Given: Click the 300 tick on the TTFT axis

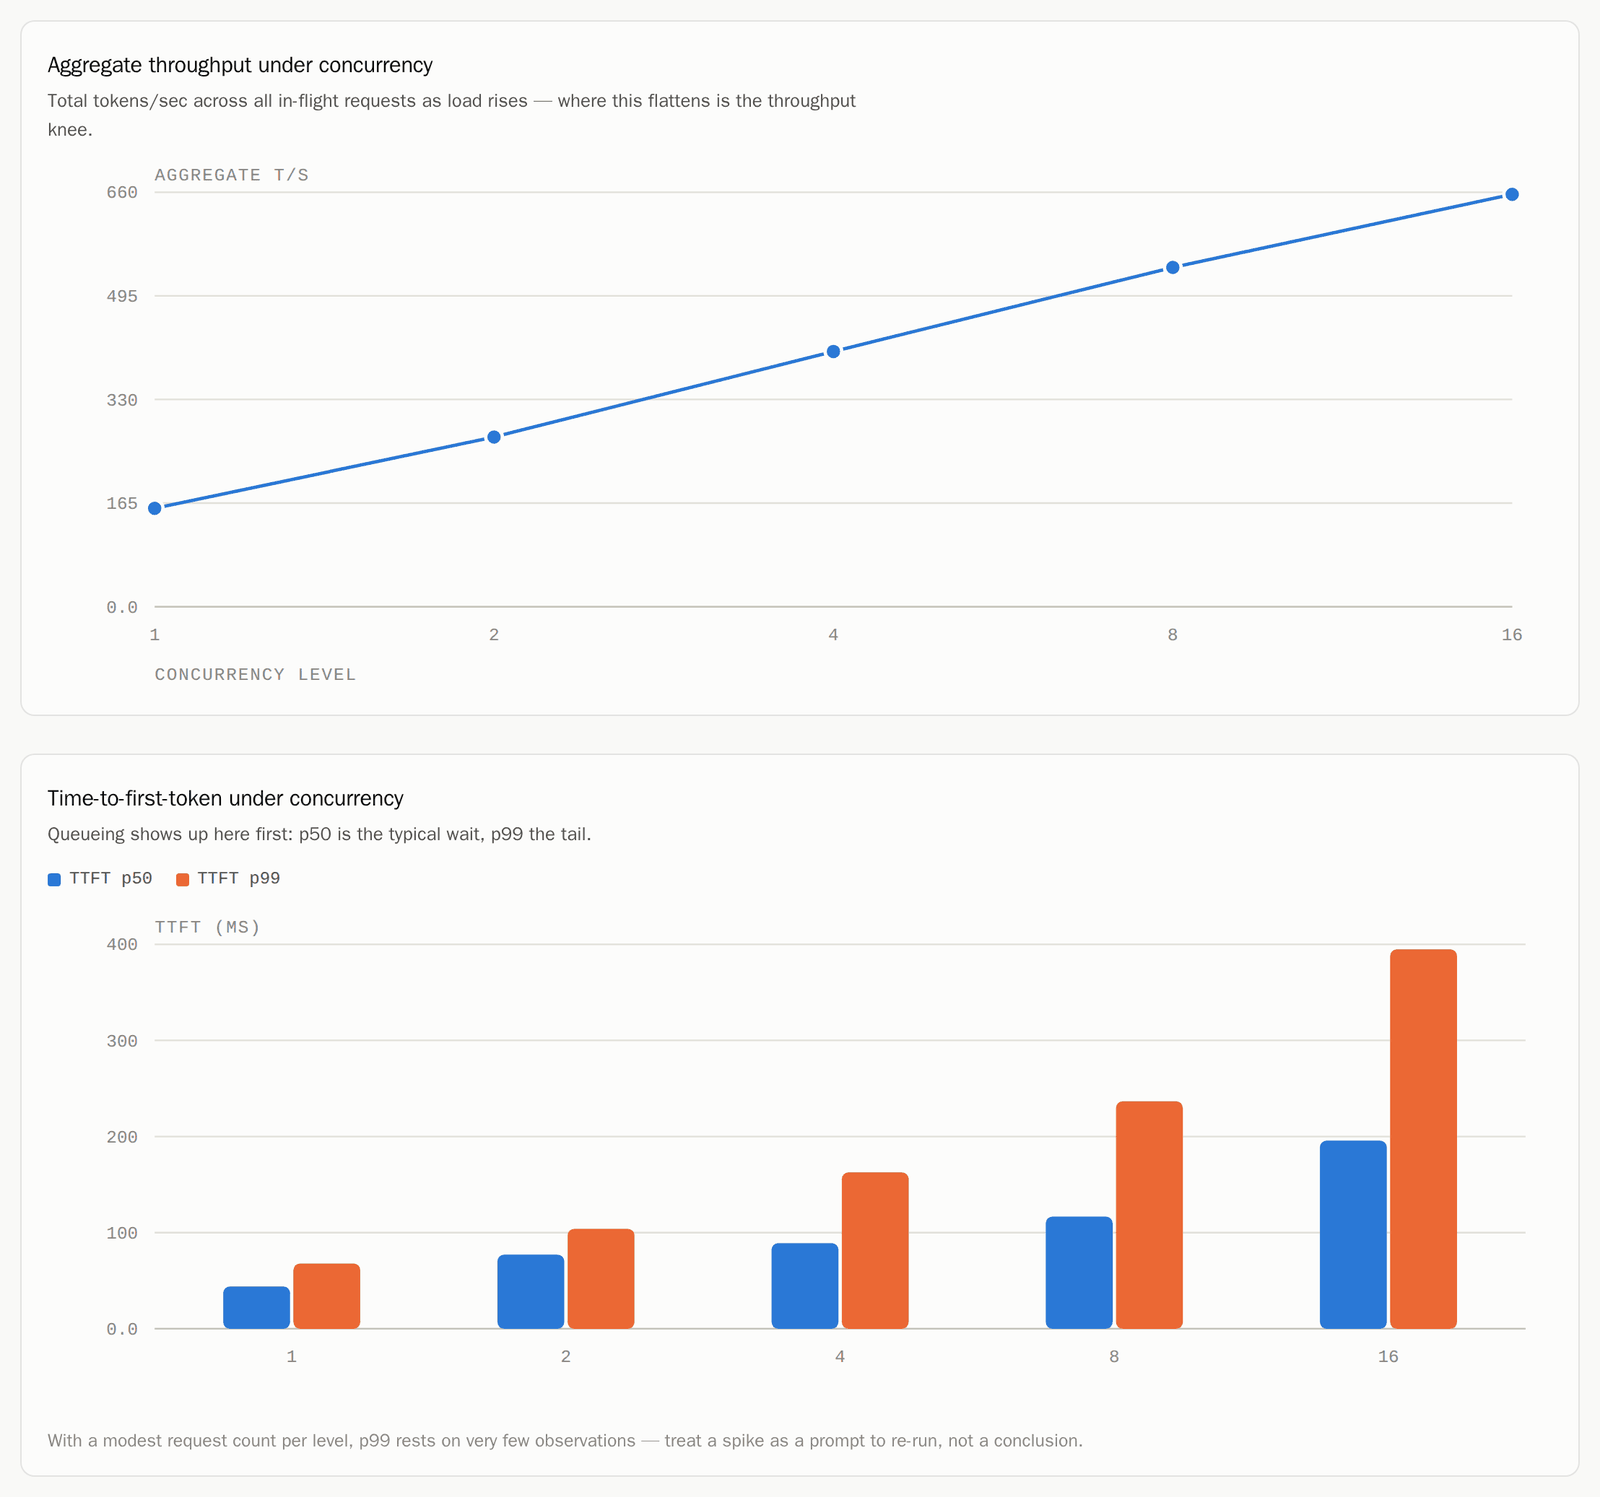Looking at the screenshot, I should (122, 1041).
